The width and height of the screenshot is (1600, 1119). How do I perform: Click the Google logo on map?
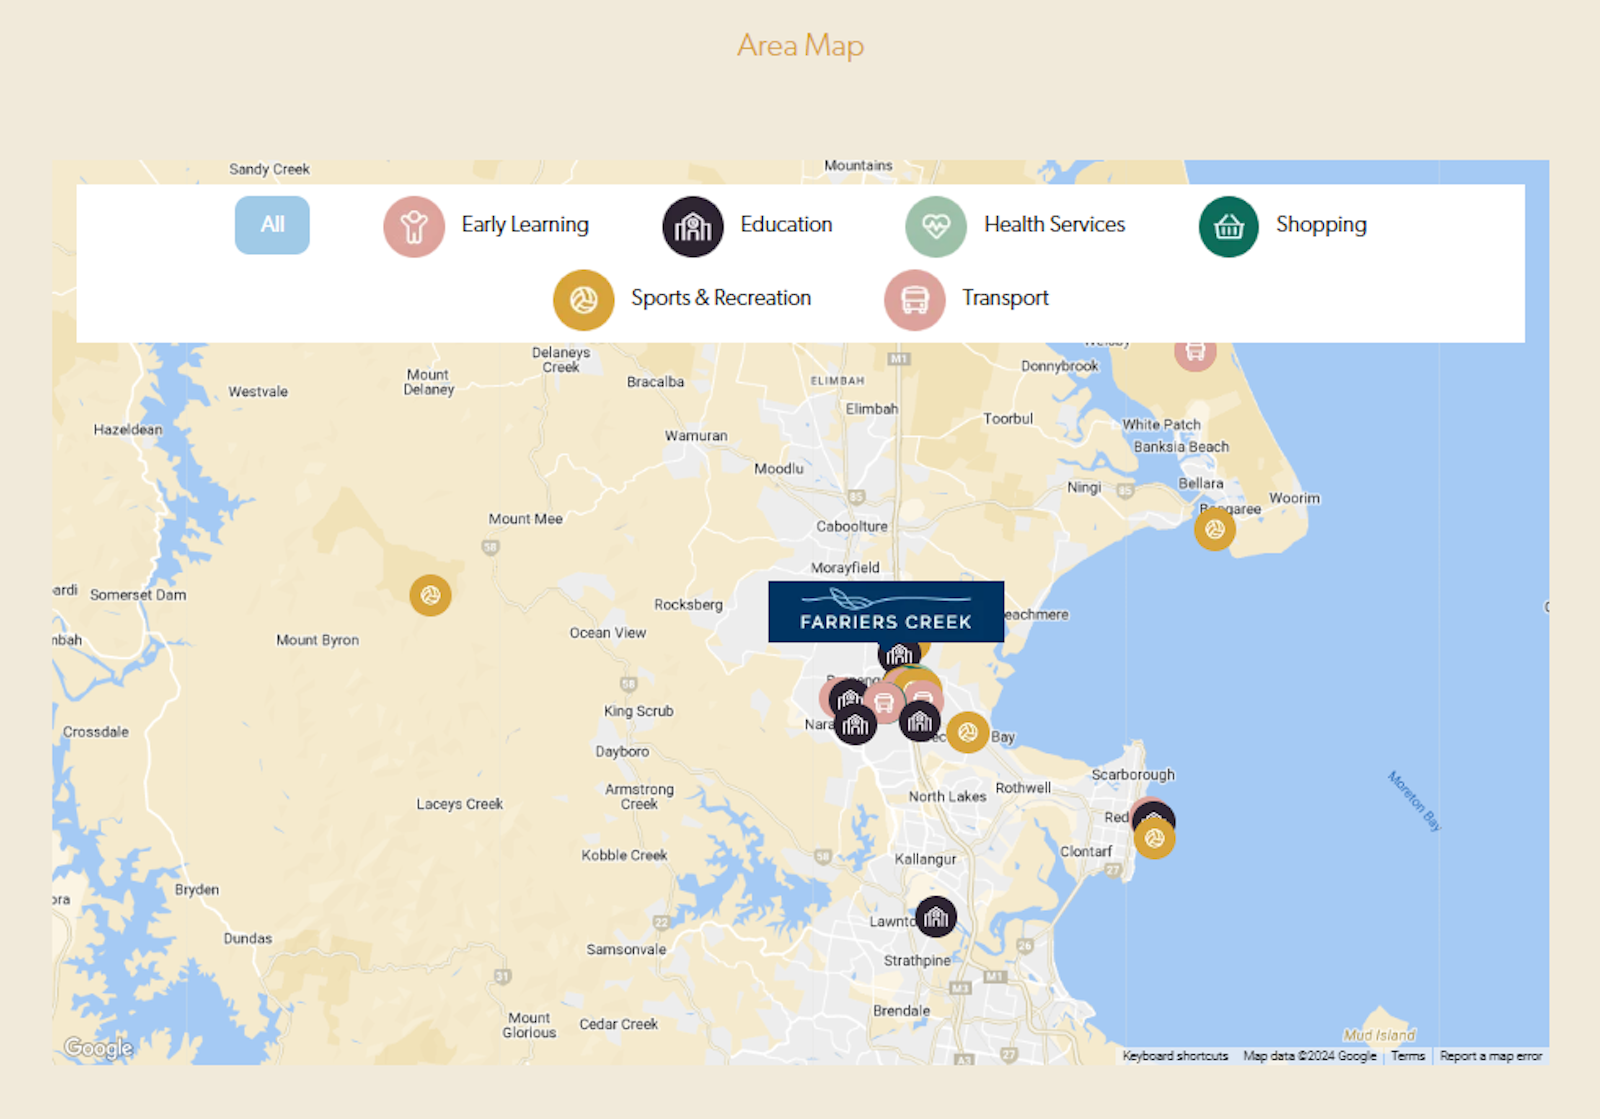[x=98, y=1047]
